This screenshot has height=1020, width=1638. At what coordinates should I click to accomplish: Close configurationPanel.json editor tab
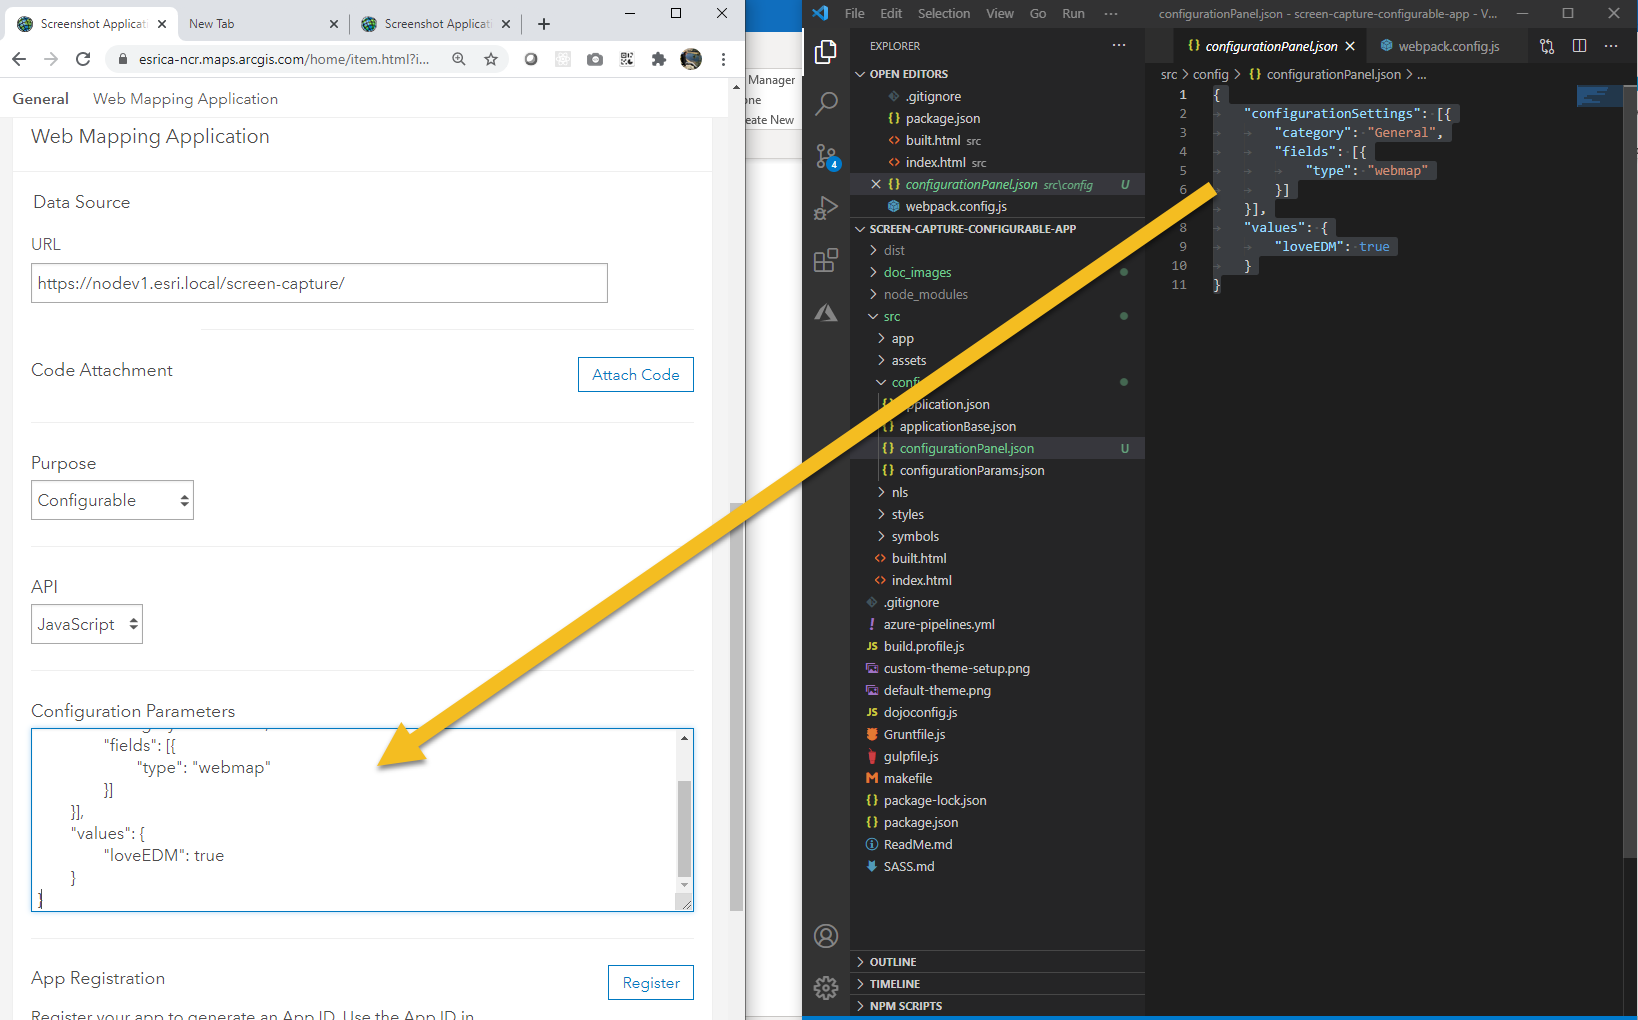coord(1350,46)
